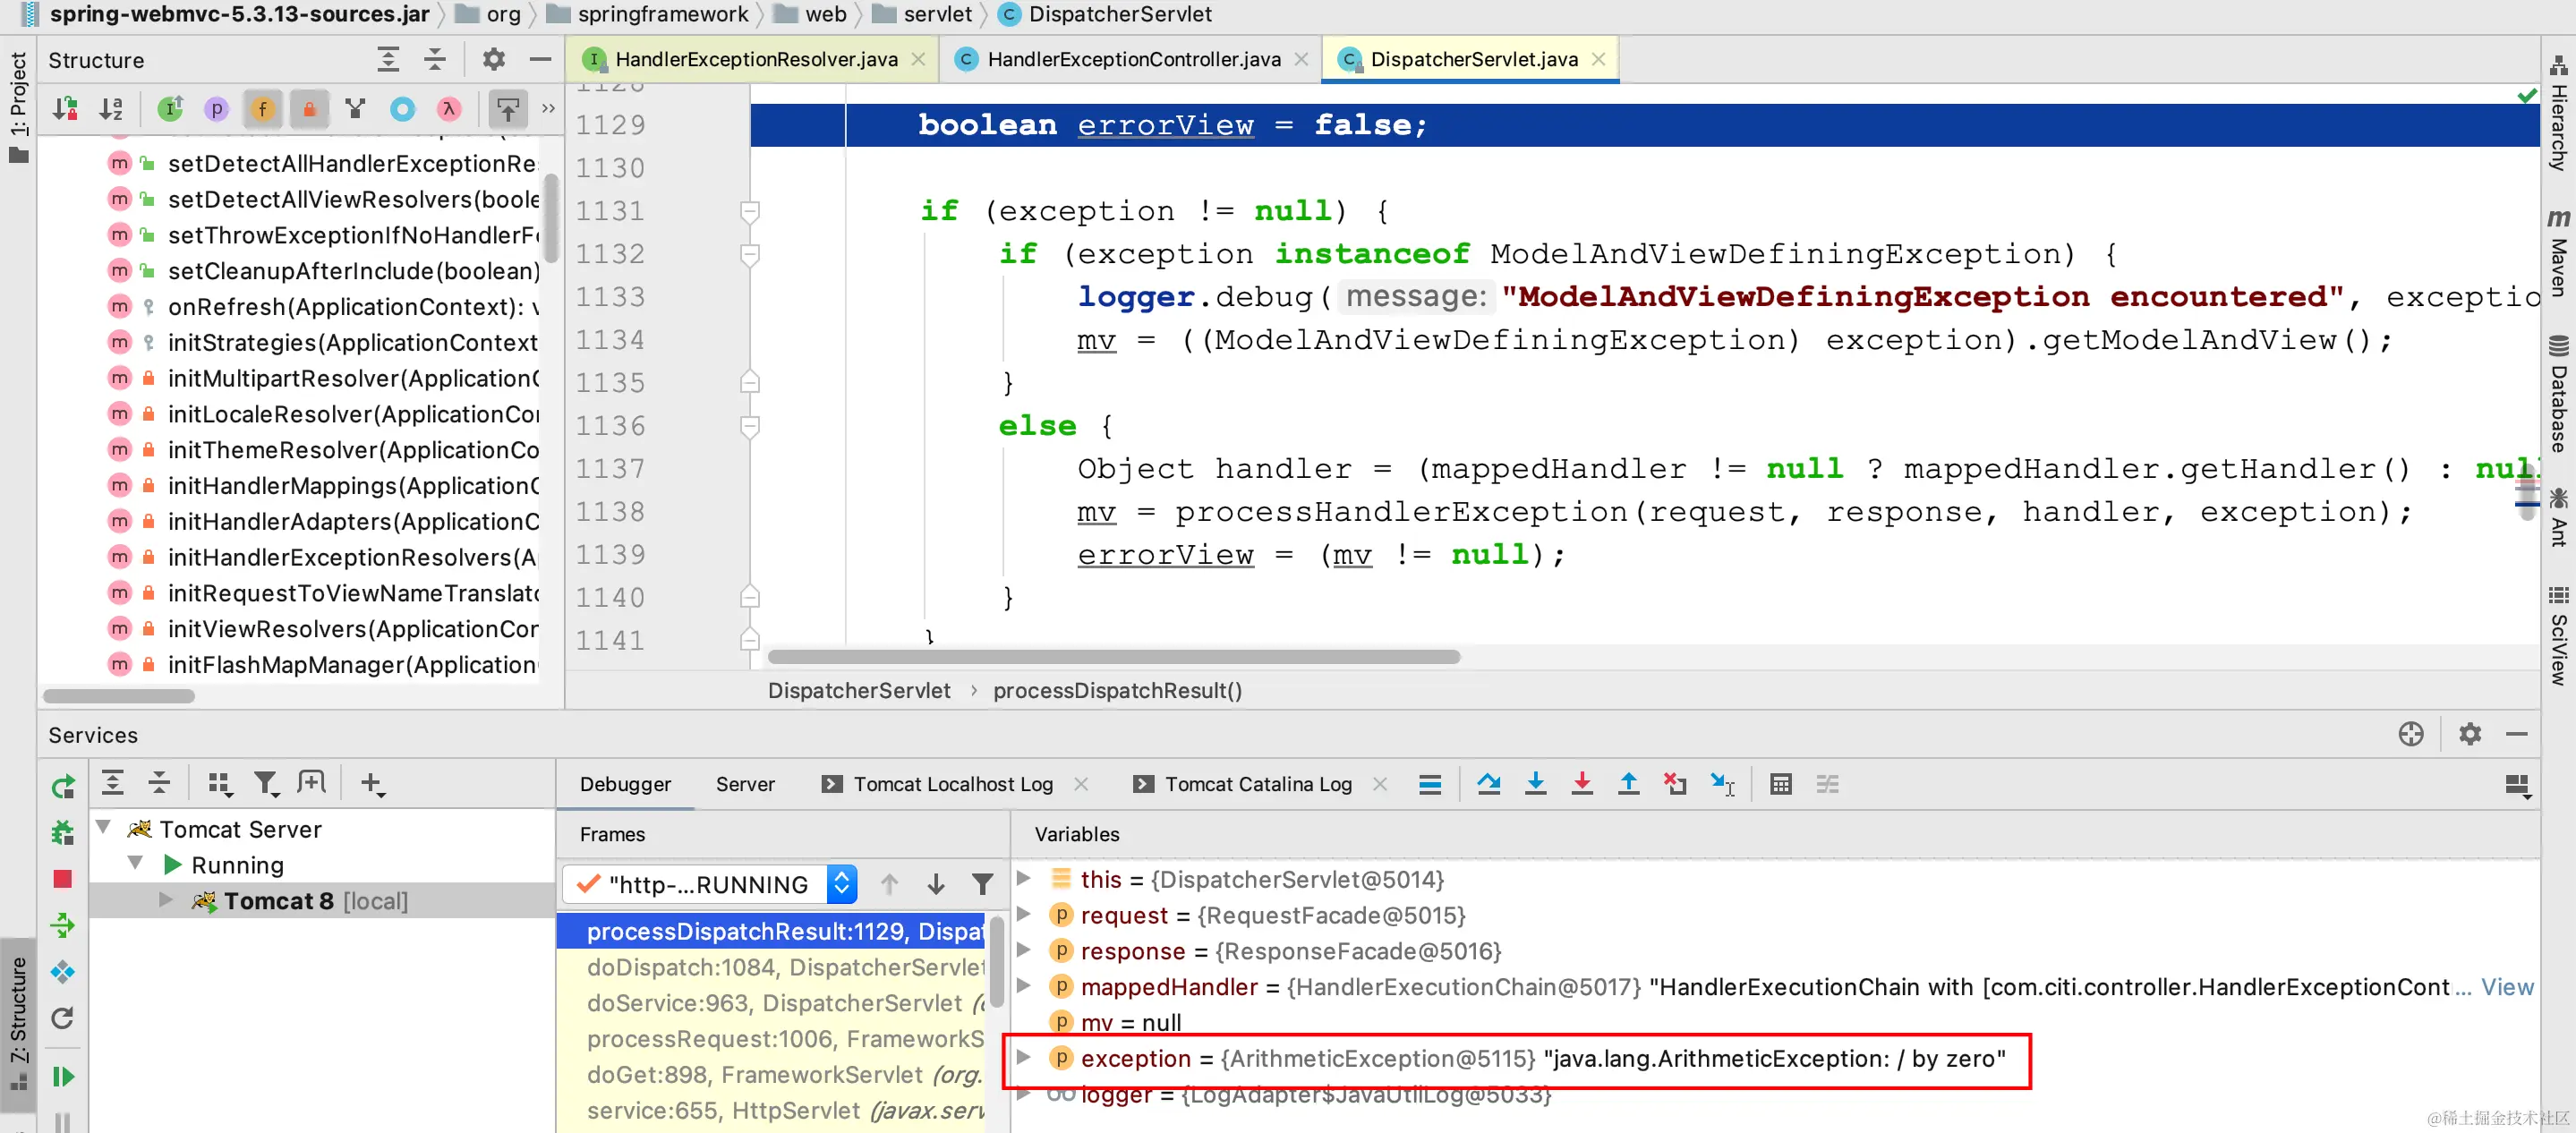The image size is (2576, 1133).
Task: Toggle Show Lambdas filter in Structure toolbar
Action: click(x=449, y=109)
